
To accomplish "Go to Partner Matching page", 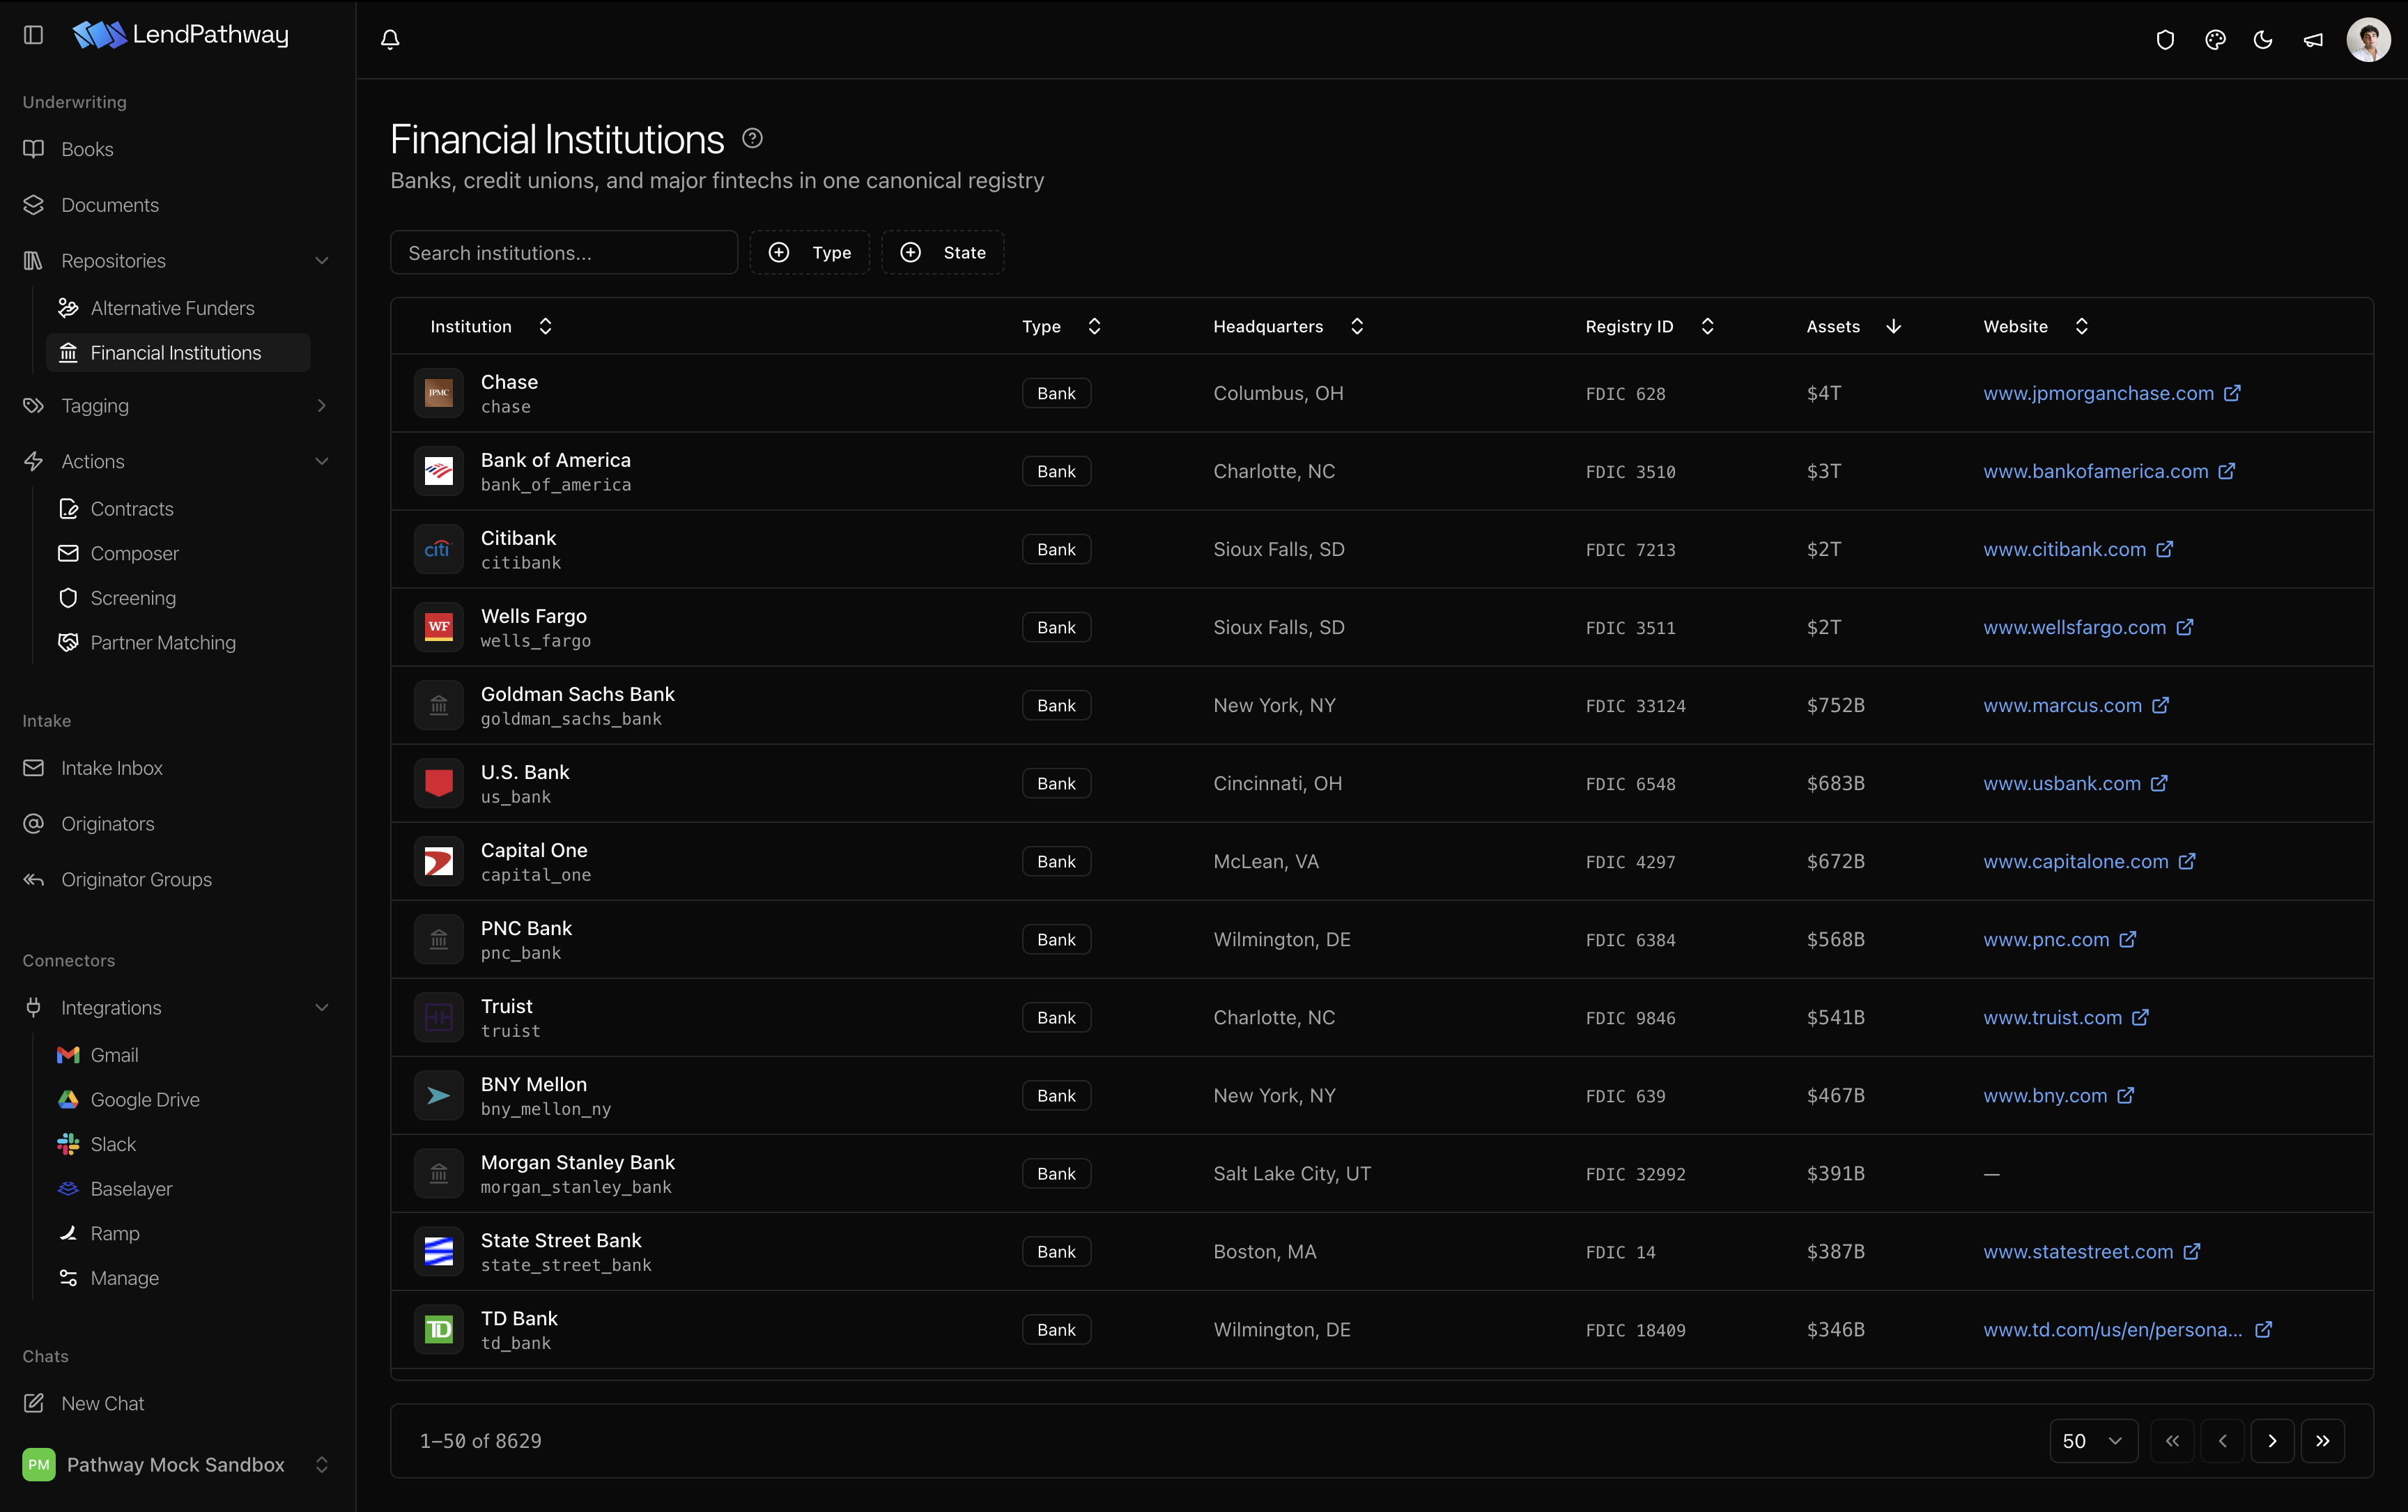I will [x=163, y=642].
